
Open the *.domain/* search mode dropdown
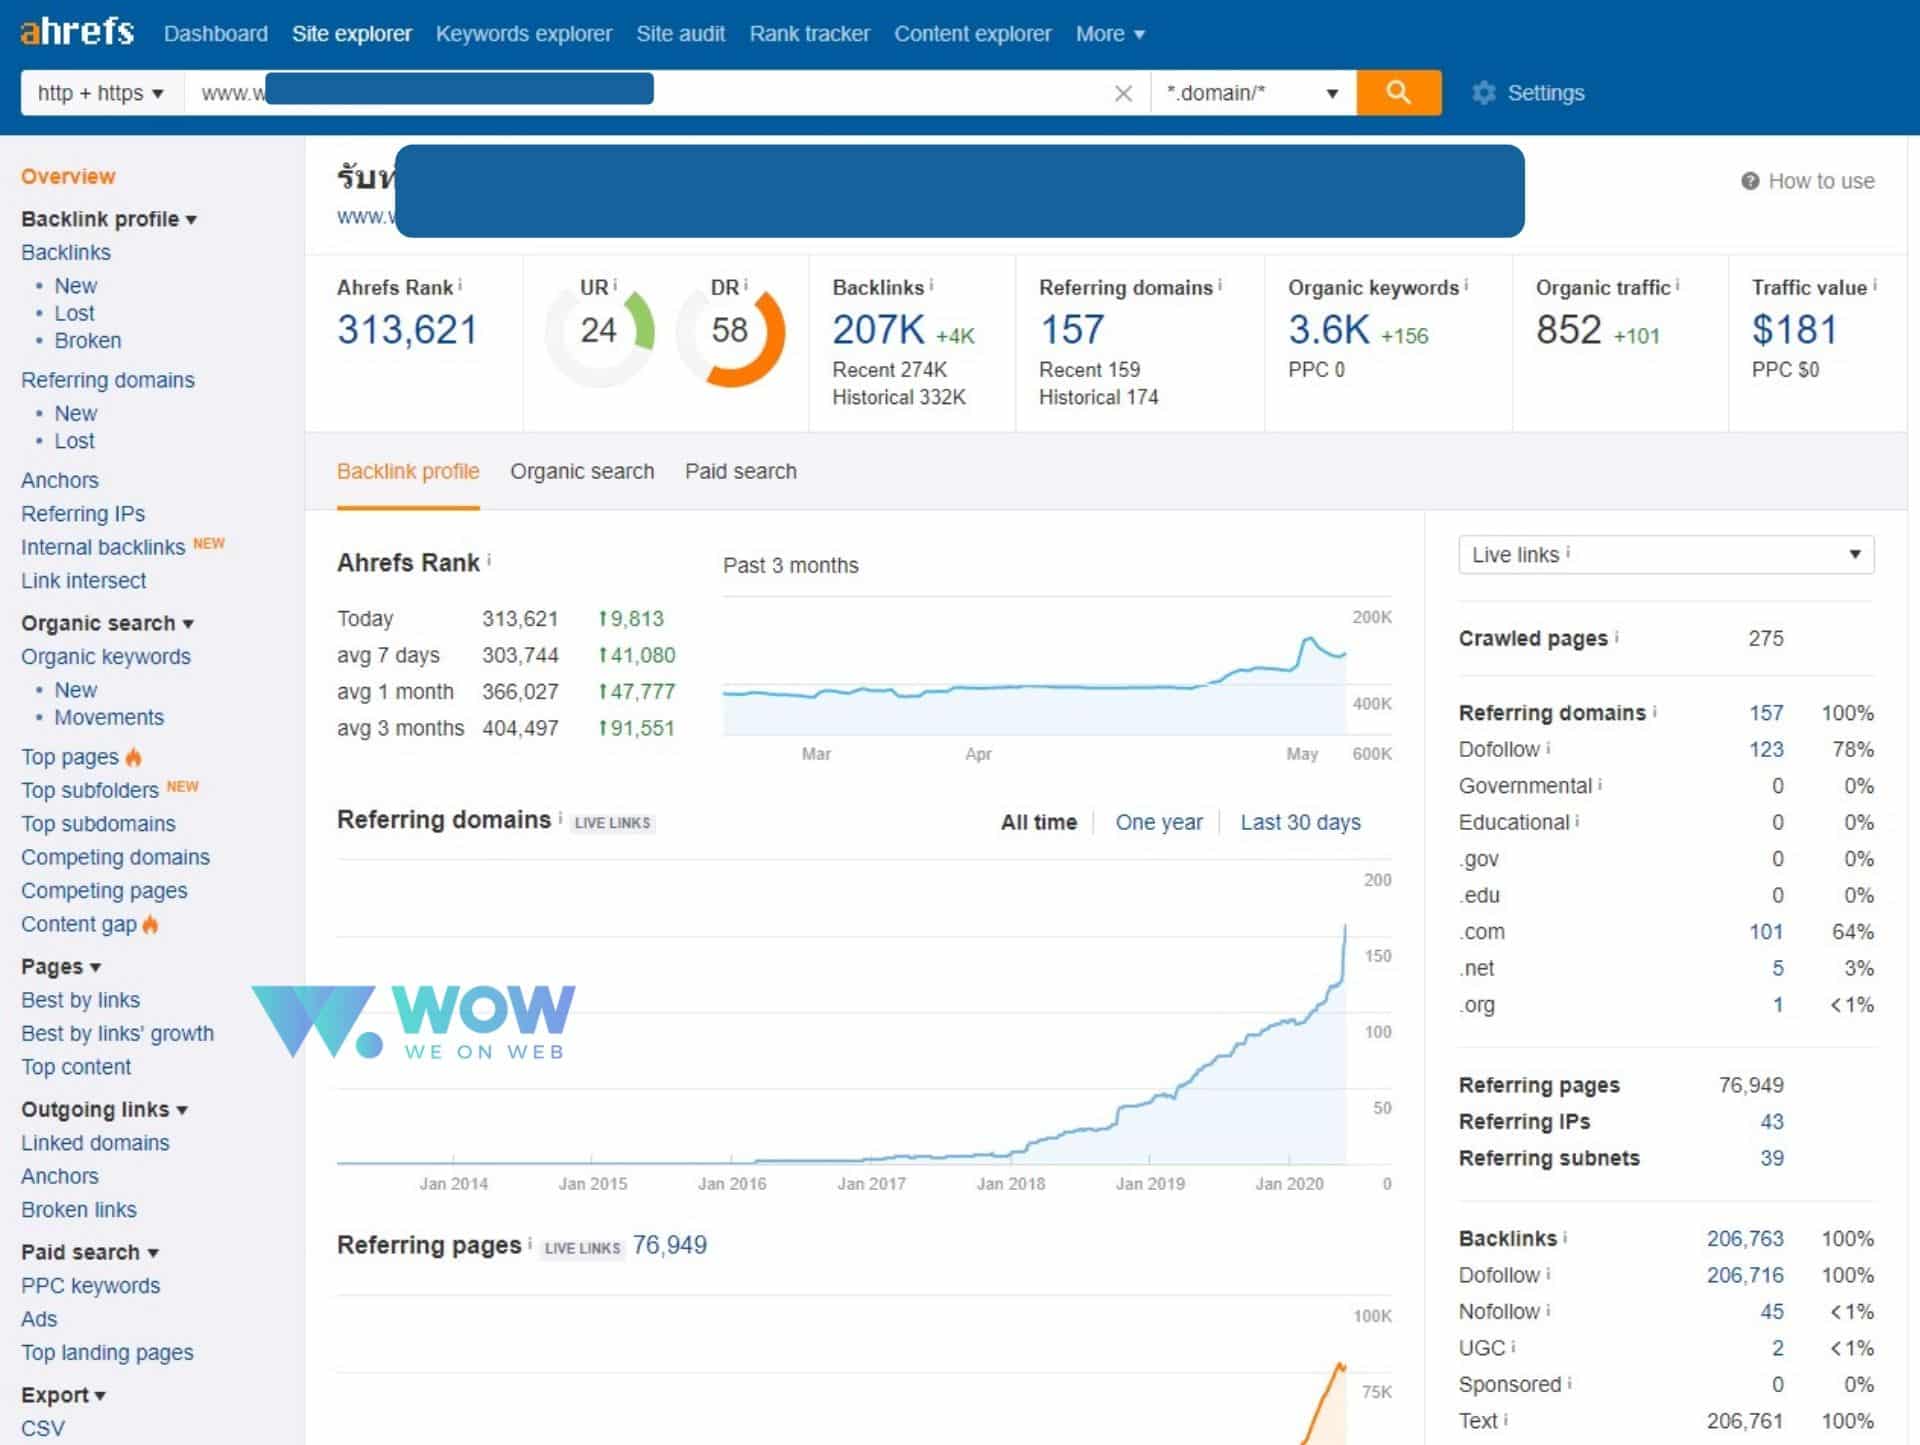pos(1251,92)
